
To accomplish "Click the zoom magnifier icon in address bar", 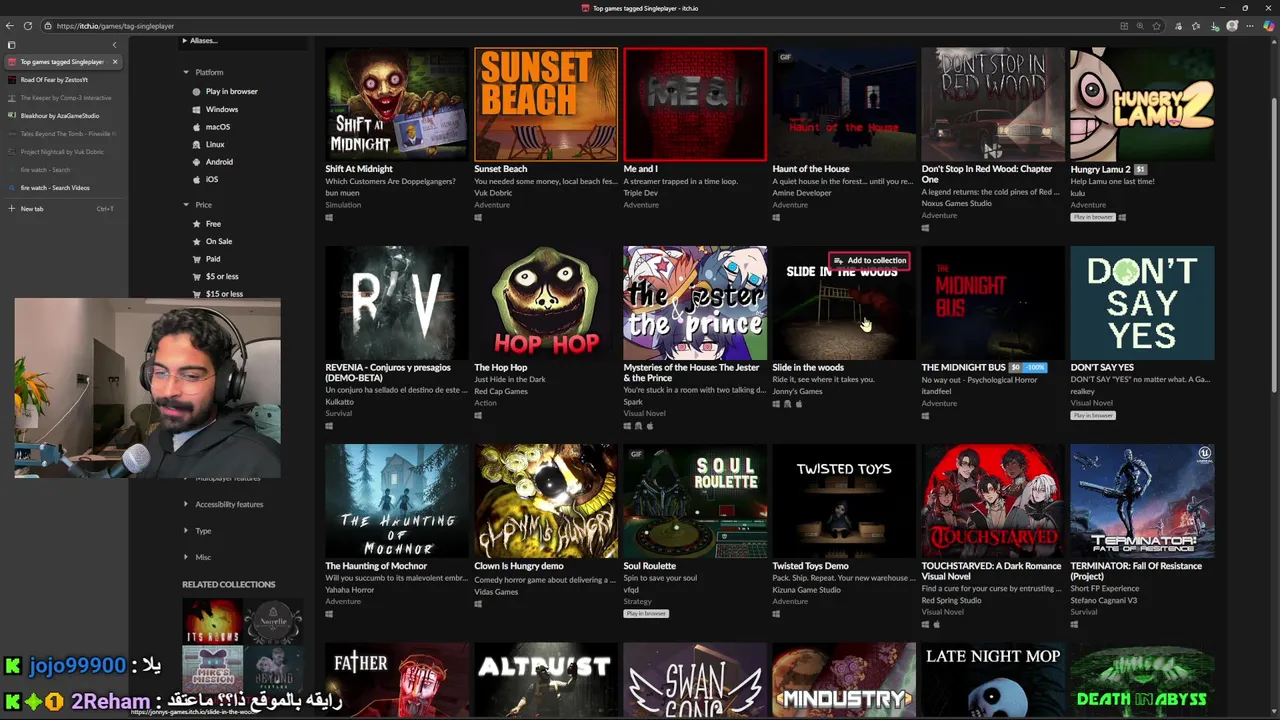I will click(x=1140, y=26).
